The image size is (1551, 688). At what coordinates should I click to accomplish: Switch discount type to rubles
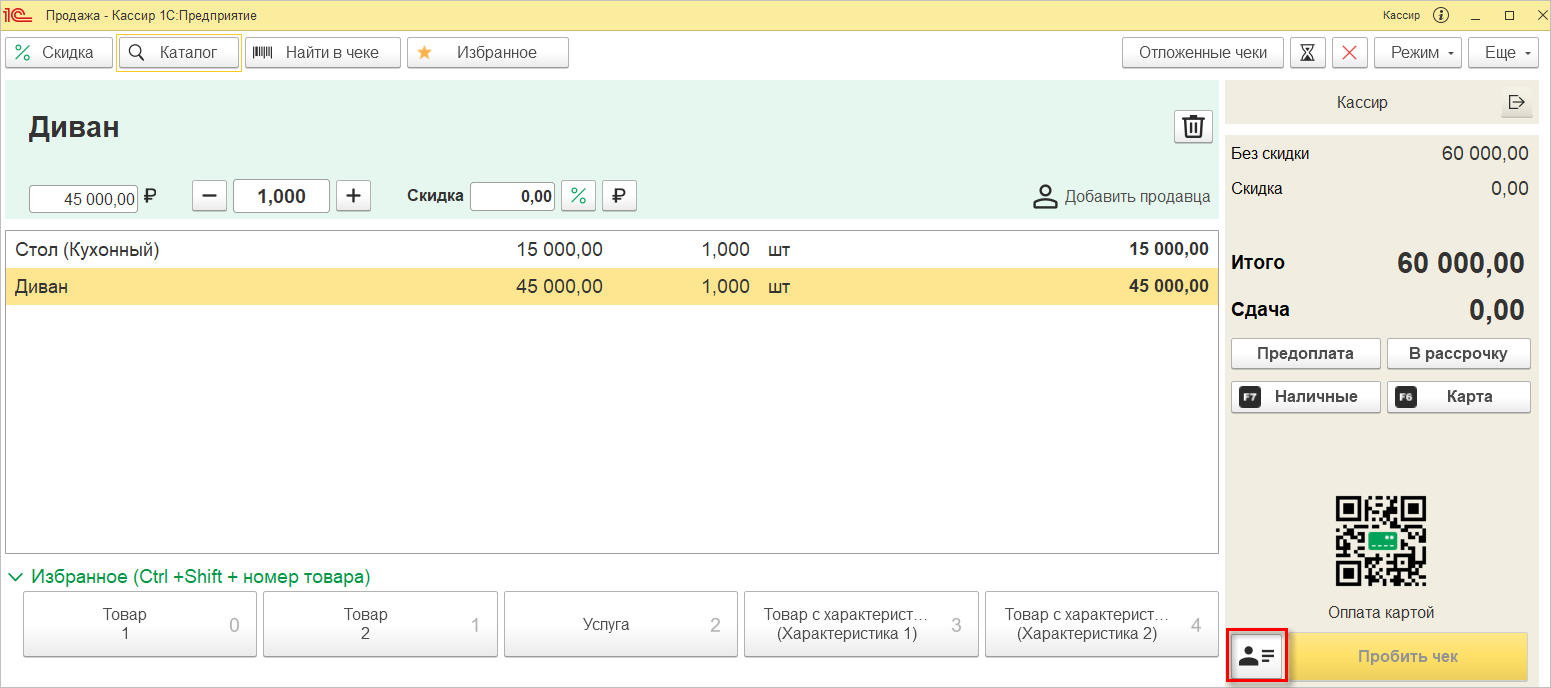tap(619, 196)
